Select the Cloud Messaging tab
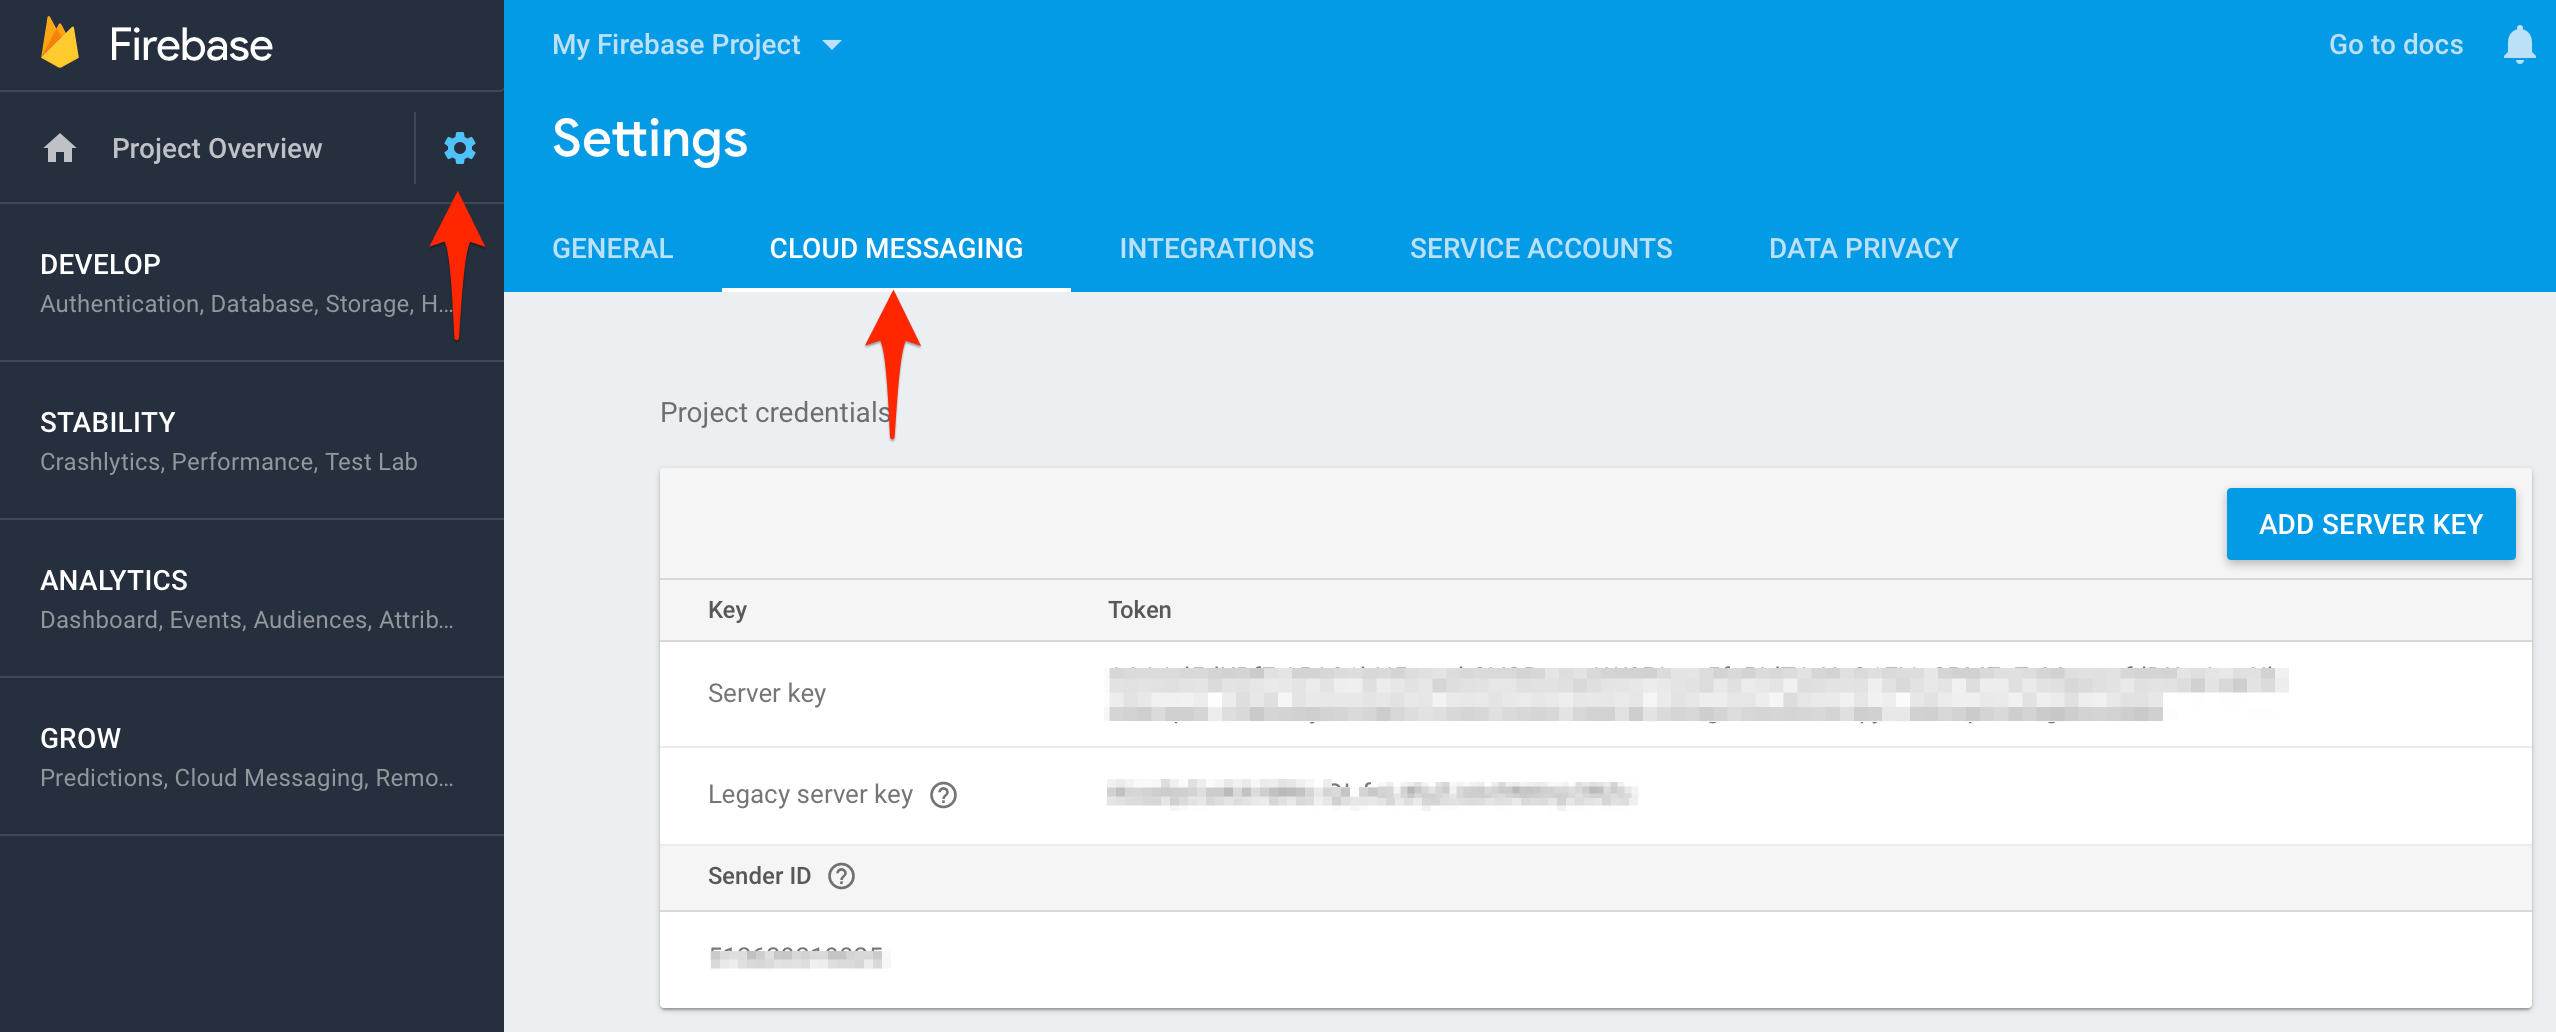The width and height of the screenshot is (2556, 1032). coord(896,248)
